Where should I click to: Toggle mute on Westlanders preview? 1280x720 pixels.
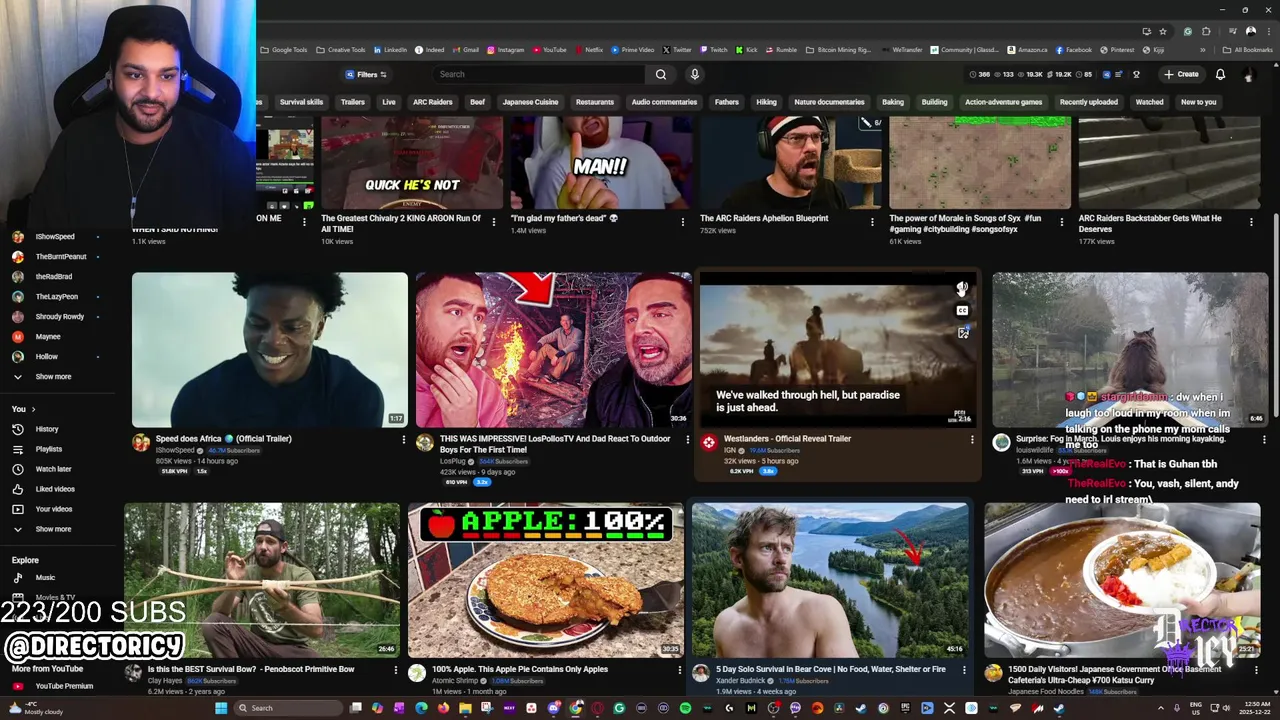[x=962, y=289]
